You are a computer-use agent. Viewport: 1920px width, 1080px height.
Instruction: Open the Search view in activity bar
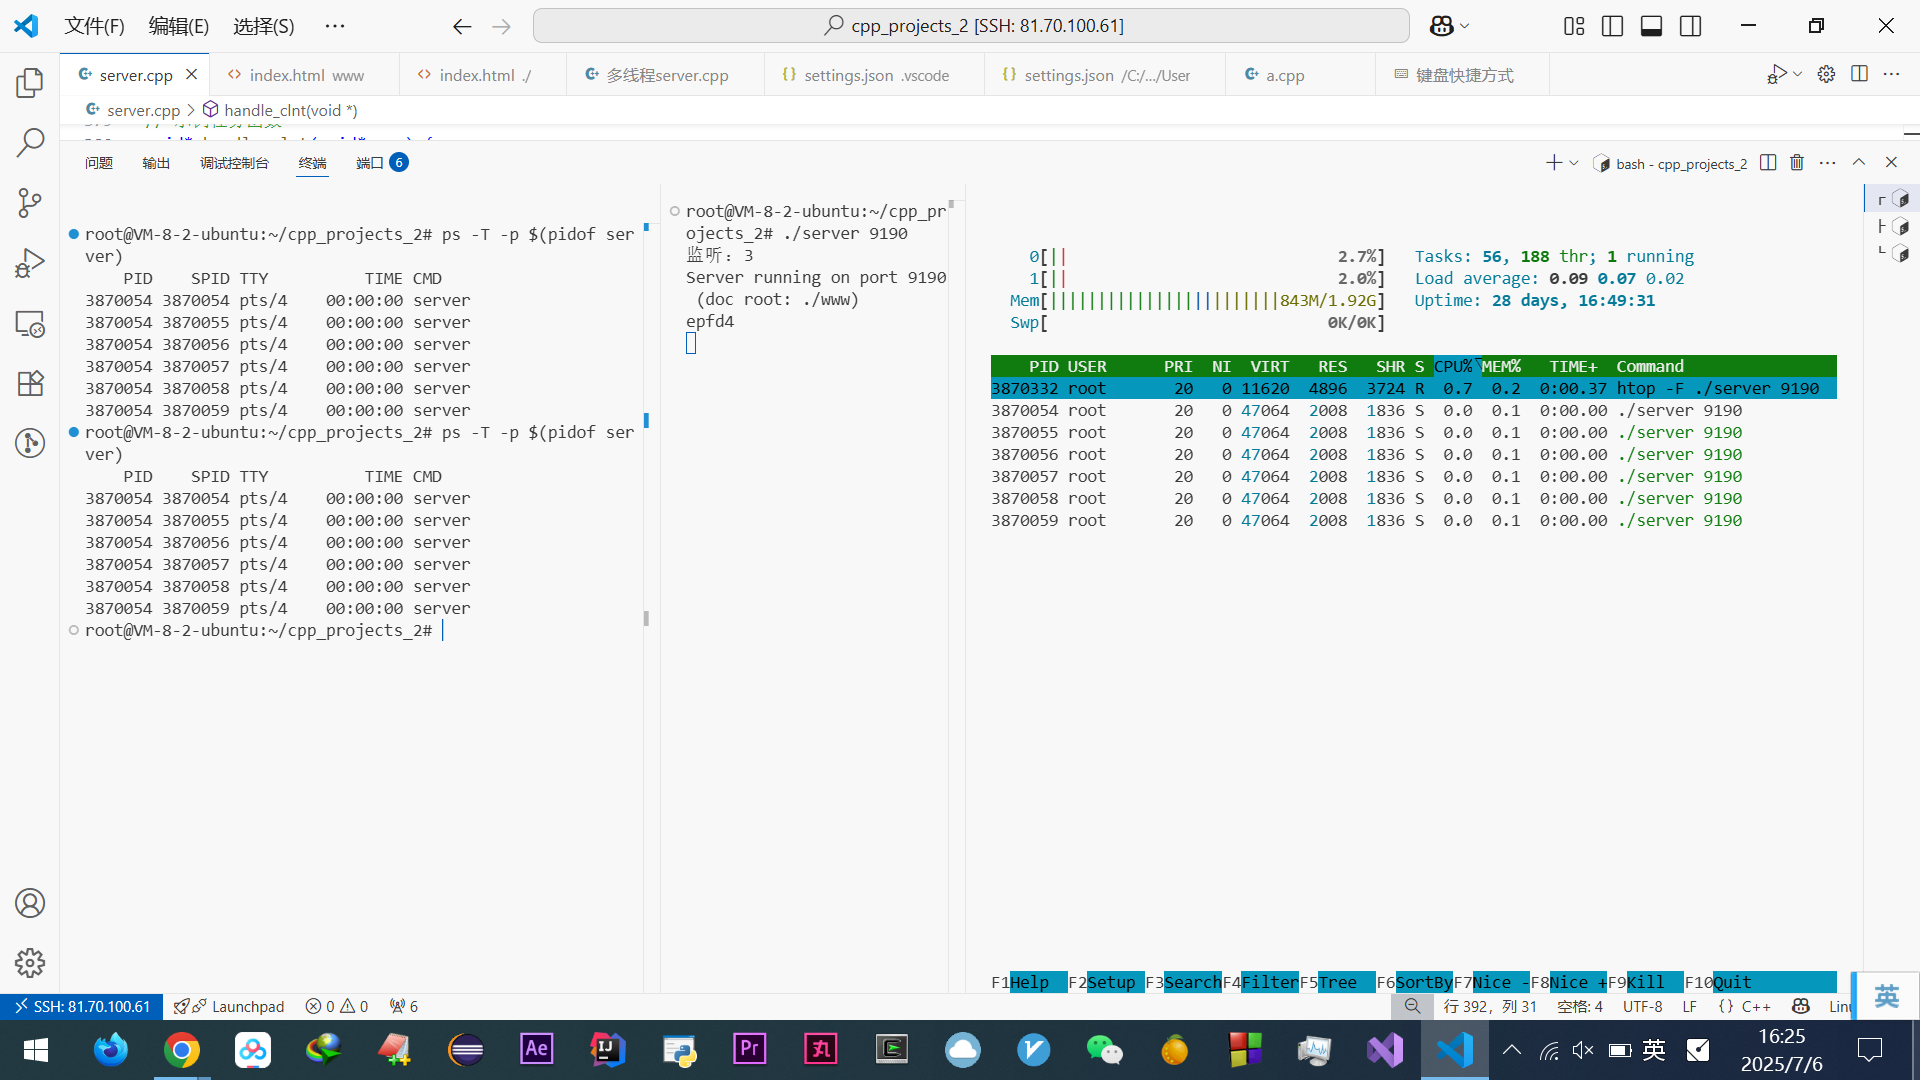pyautogui.click(x=30, y=143)
